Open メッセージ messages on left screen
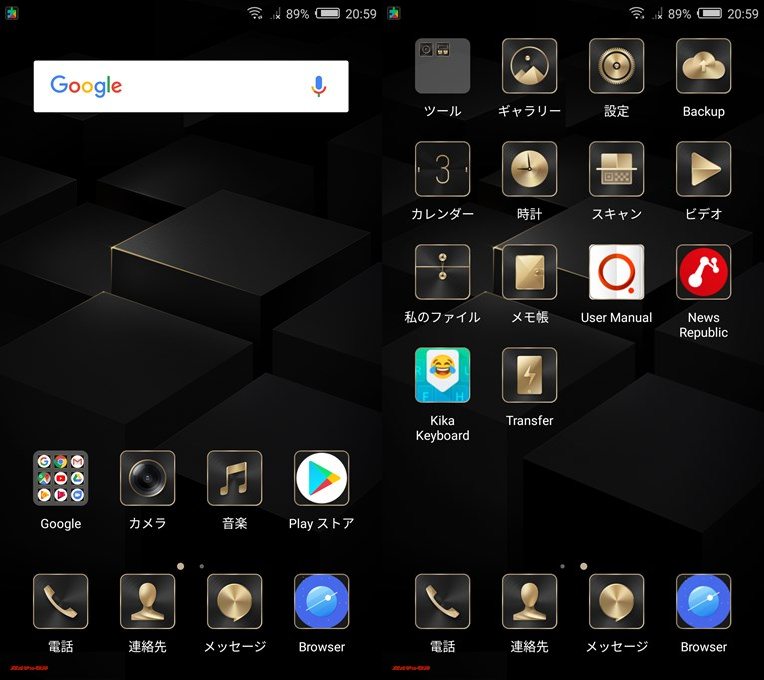This screenshot has width=764, height=680. (x=234, y=601)
